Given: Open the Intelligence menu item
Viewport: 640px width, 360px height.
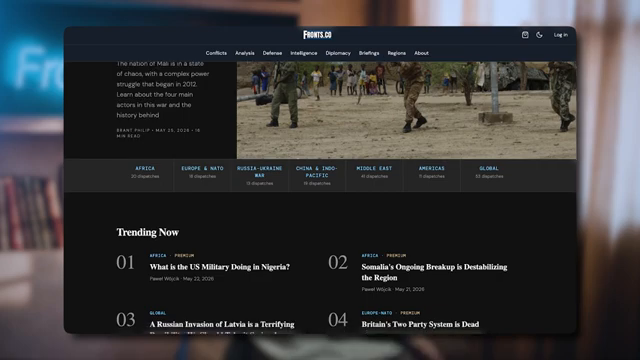Looking at the screenshot, I should pyautogui.click(x=304, y=53).
